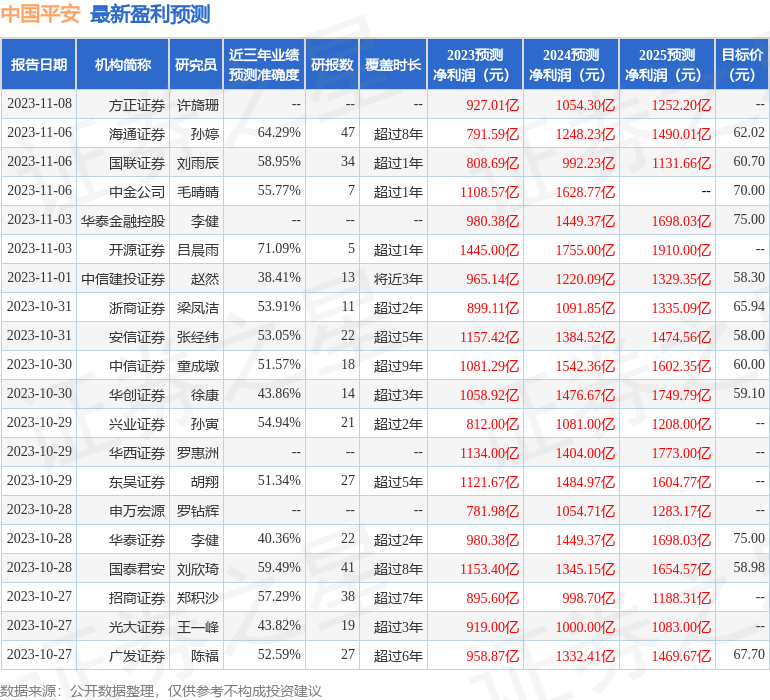Image resolution: width=770 pixels, height=700 pixels.
Task: Click analyst name 刘欣琦
Action: [198, 569]
